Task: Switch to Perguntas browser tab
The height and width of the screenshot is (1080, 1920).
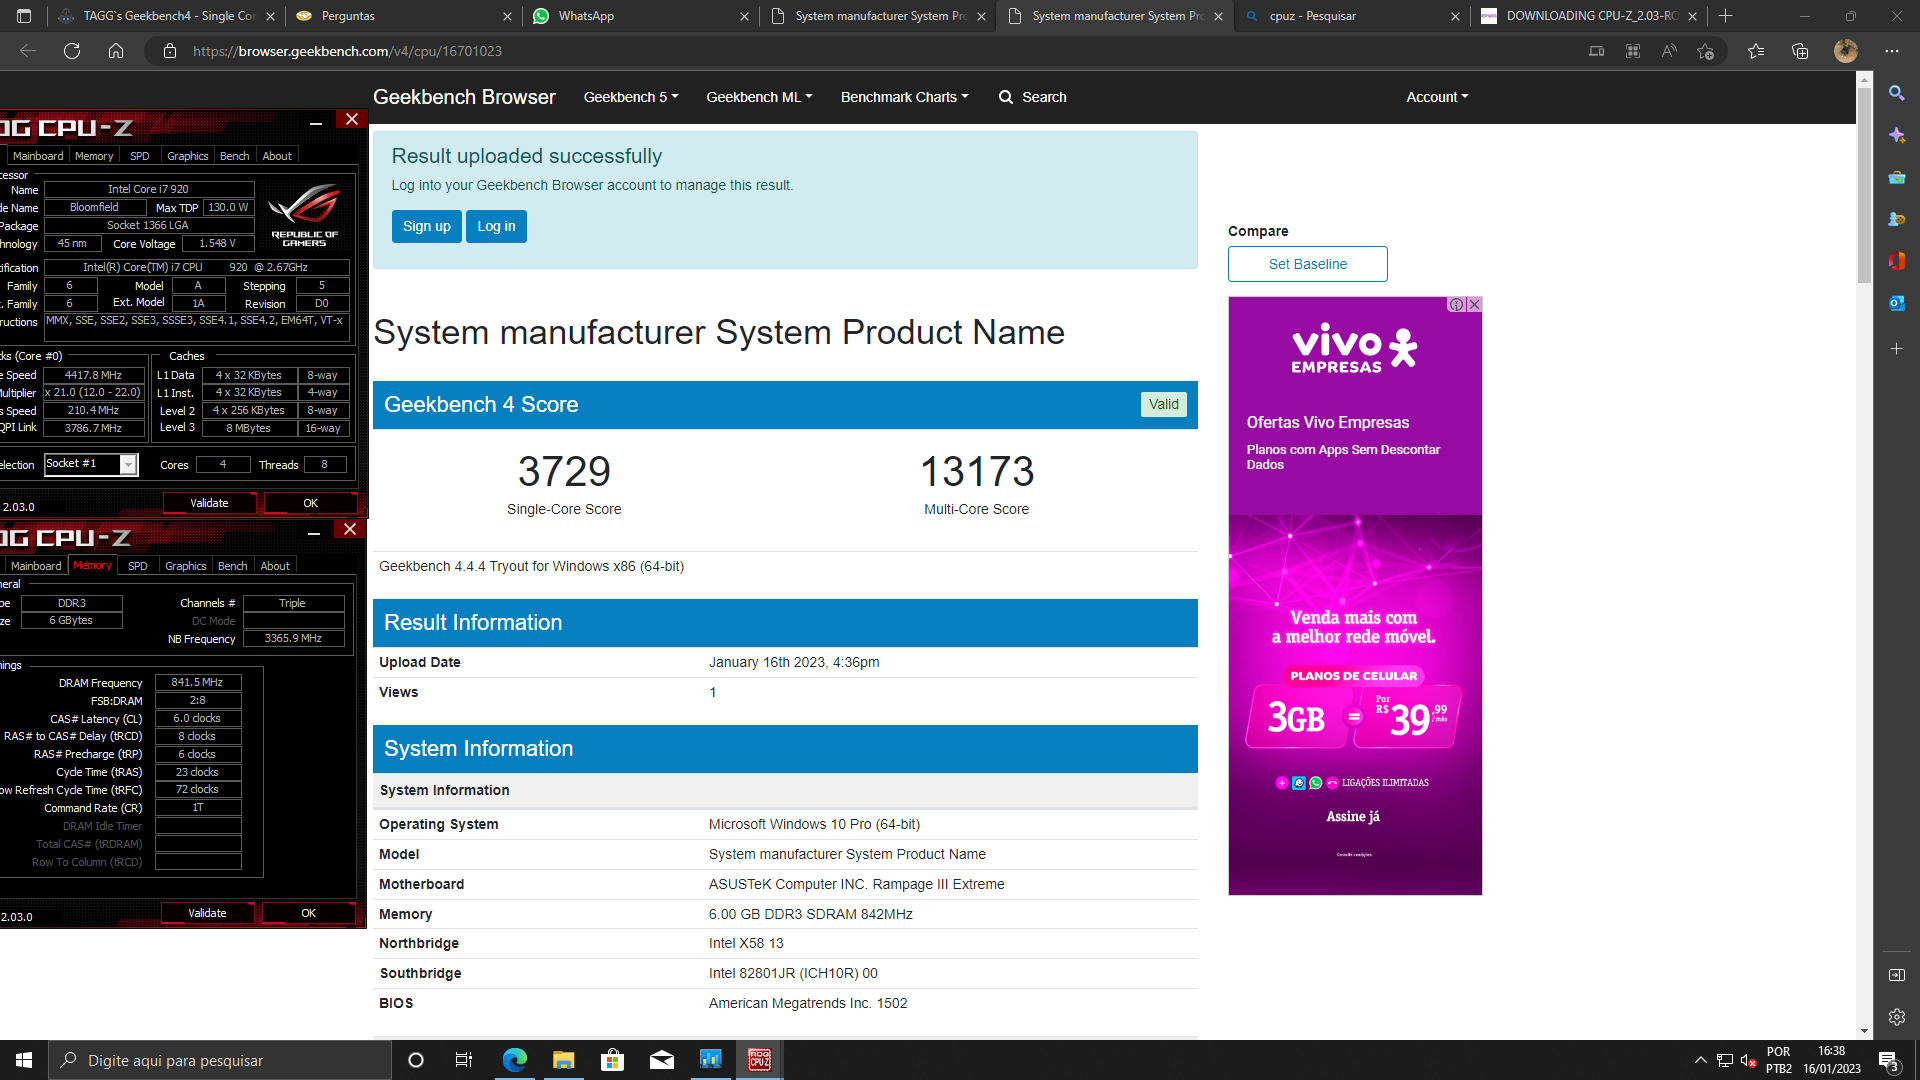Action: click(402, 16)
